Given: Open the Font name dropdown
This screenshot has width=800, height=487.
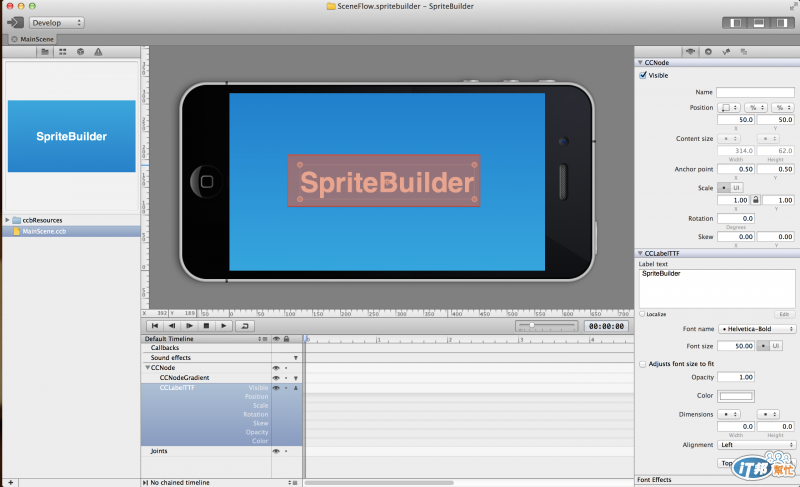Looking at the screenshot, I should 757,329.
